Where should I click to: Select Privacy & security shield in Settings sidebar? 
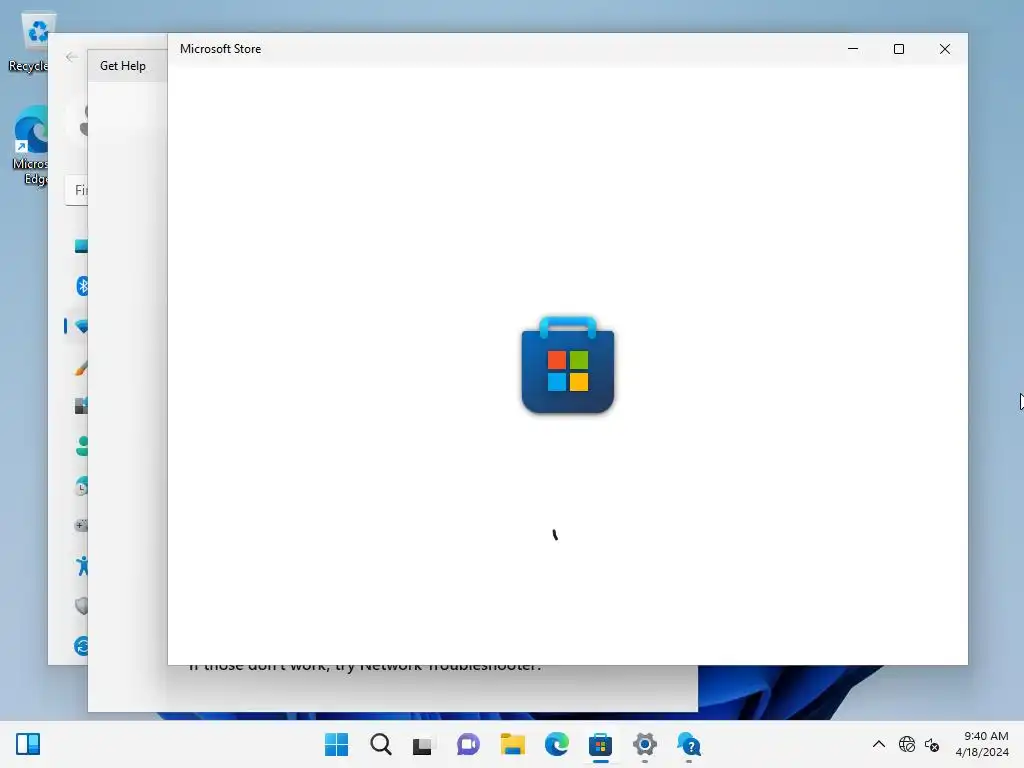[81, 606]
